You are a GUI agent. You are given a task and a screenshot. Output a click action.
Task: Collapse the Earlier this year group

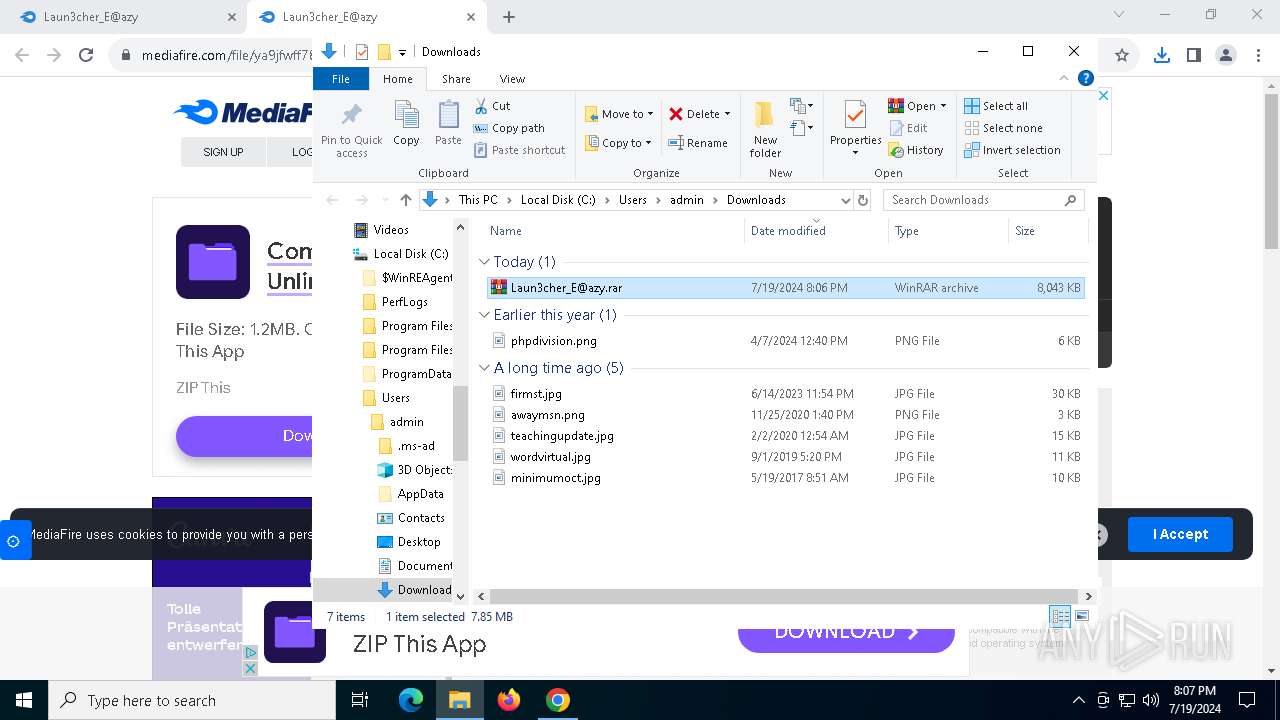click(484, 315)
